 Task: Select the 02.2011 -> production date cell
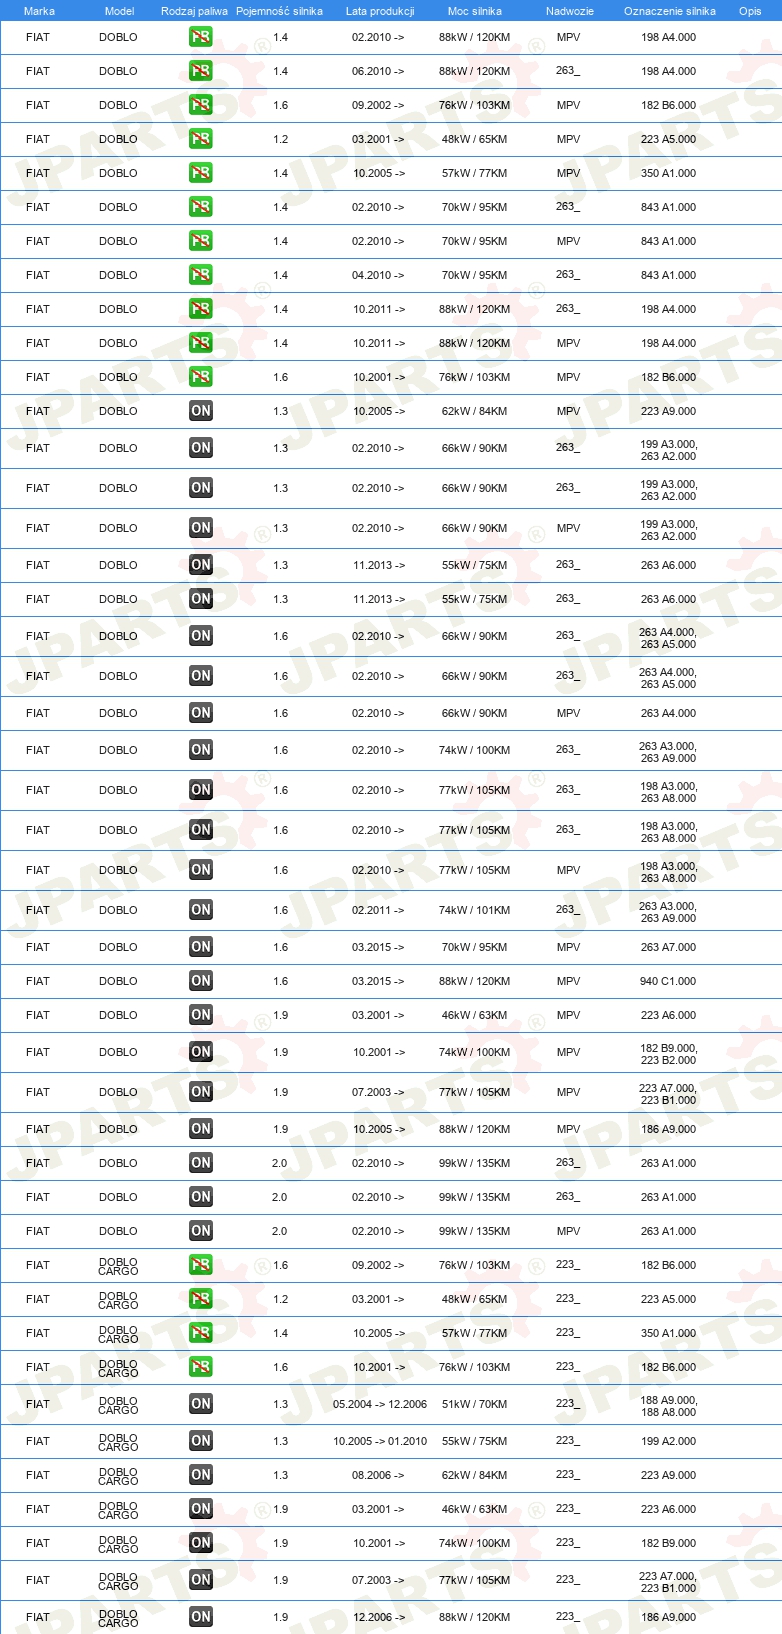(378, 910)
